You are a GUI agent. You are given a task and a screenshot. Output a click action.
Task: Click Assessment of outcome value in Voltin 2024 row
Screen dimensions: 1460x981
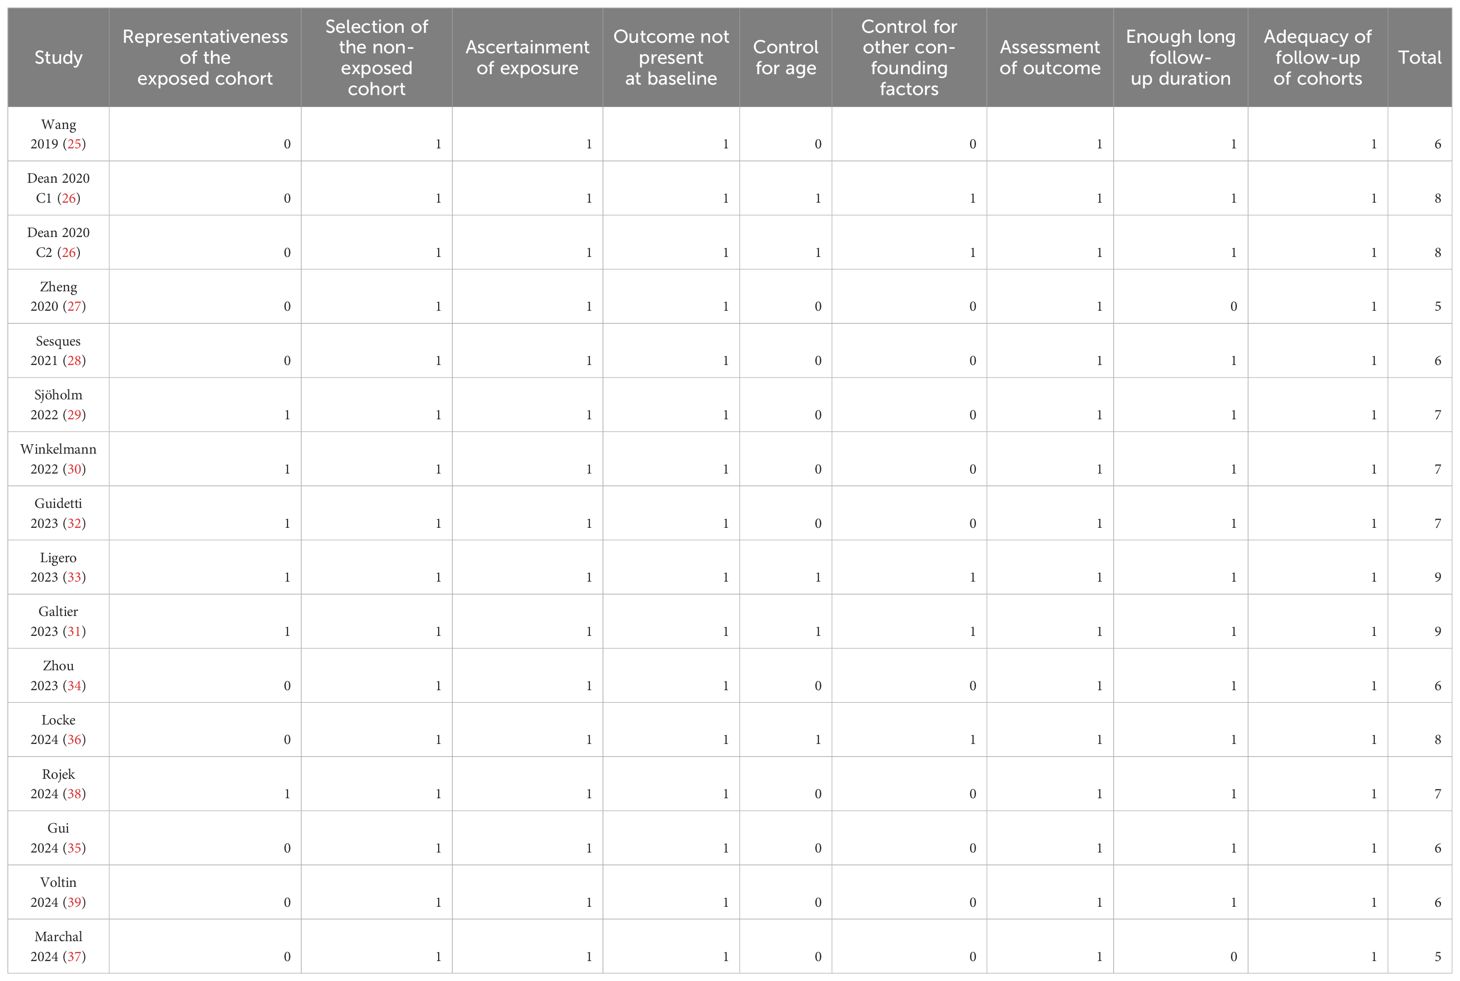pyautogui.click(x=1099, y=902)
